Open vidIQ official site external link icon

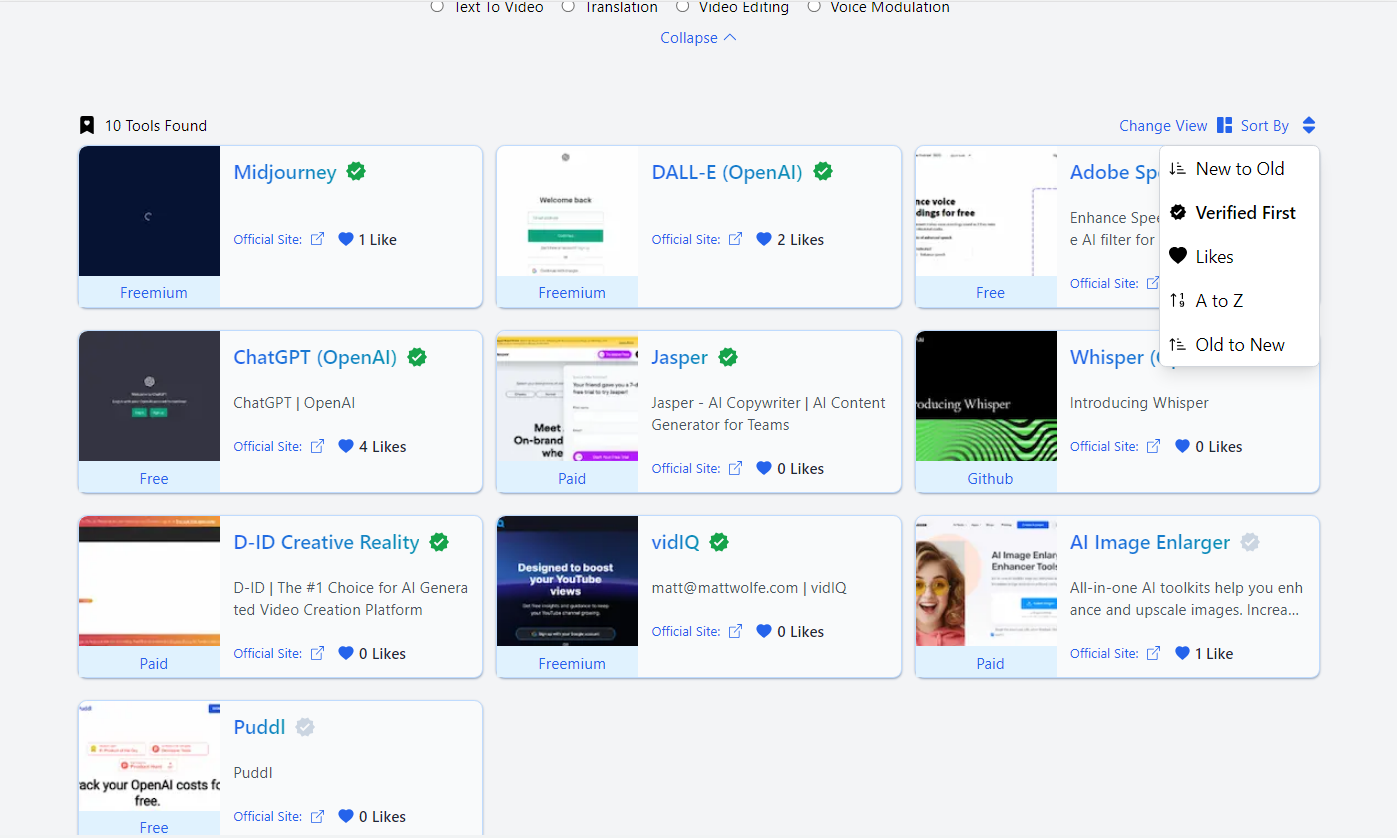tap(735, 631)
